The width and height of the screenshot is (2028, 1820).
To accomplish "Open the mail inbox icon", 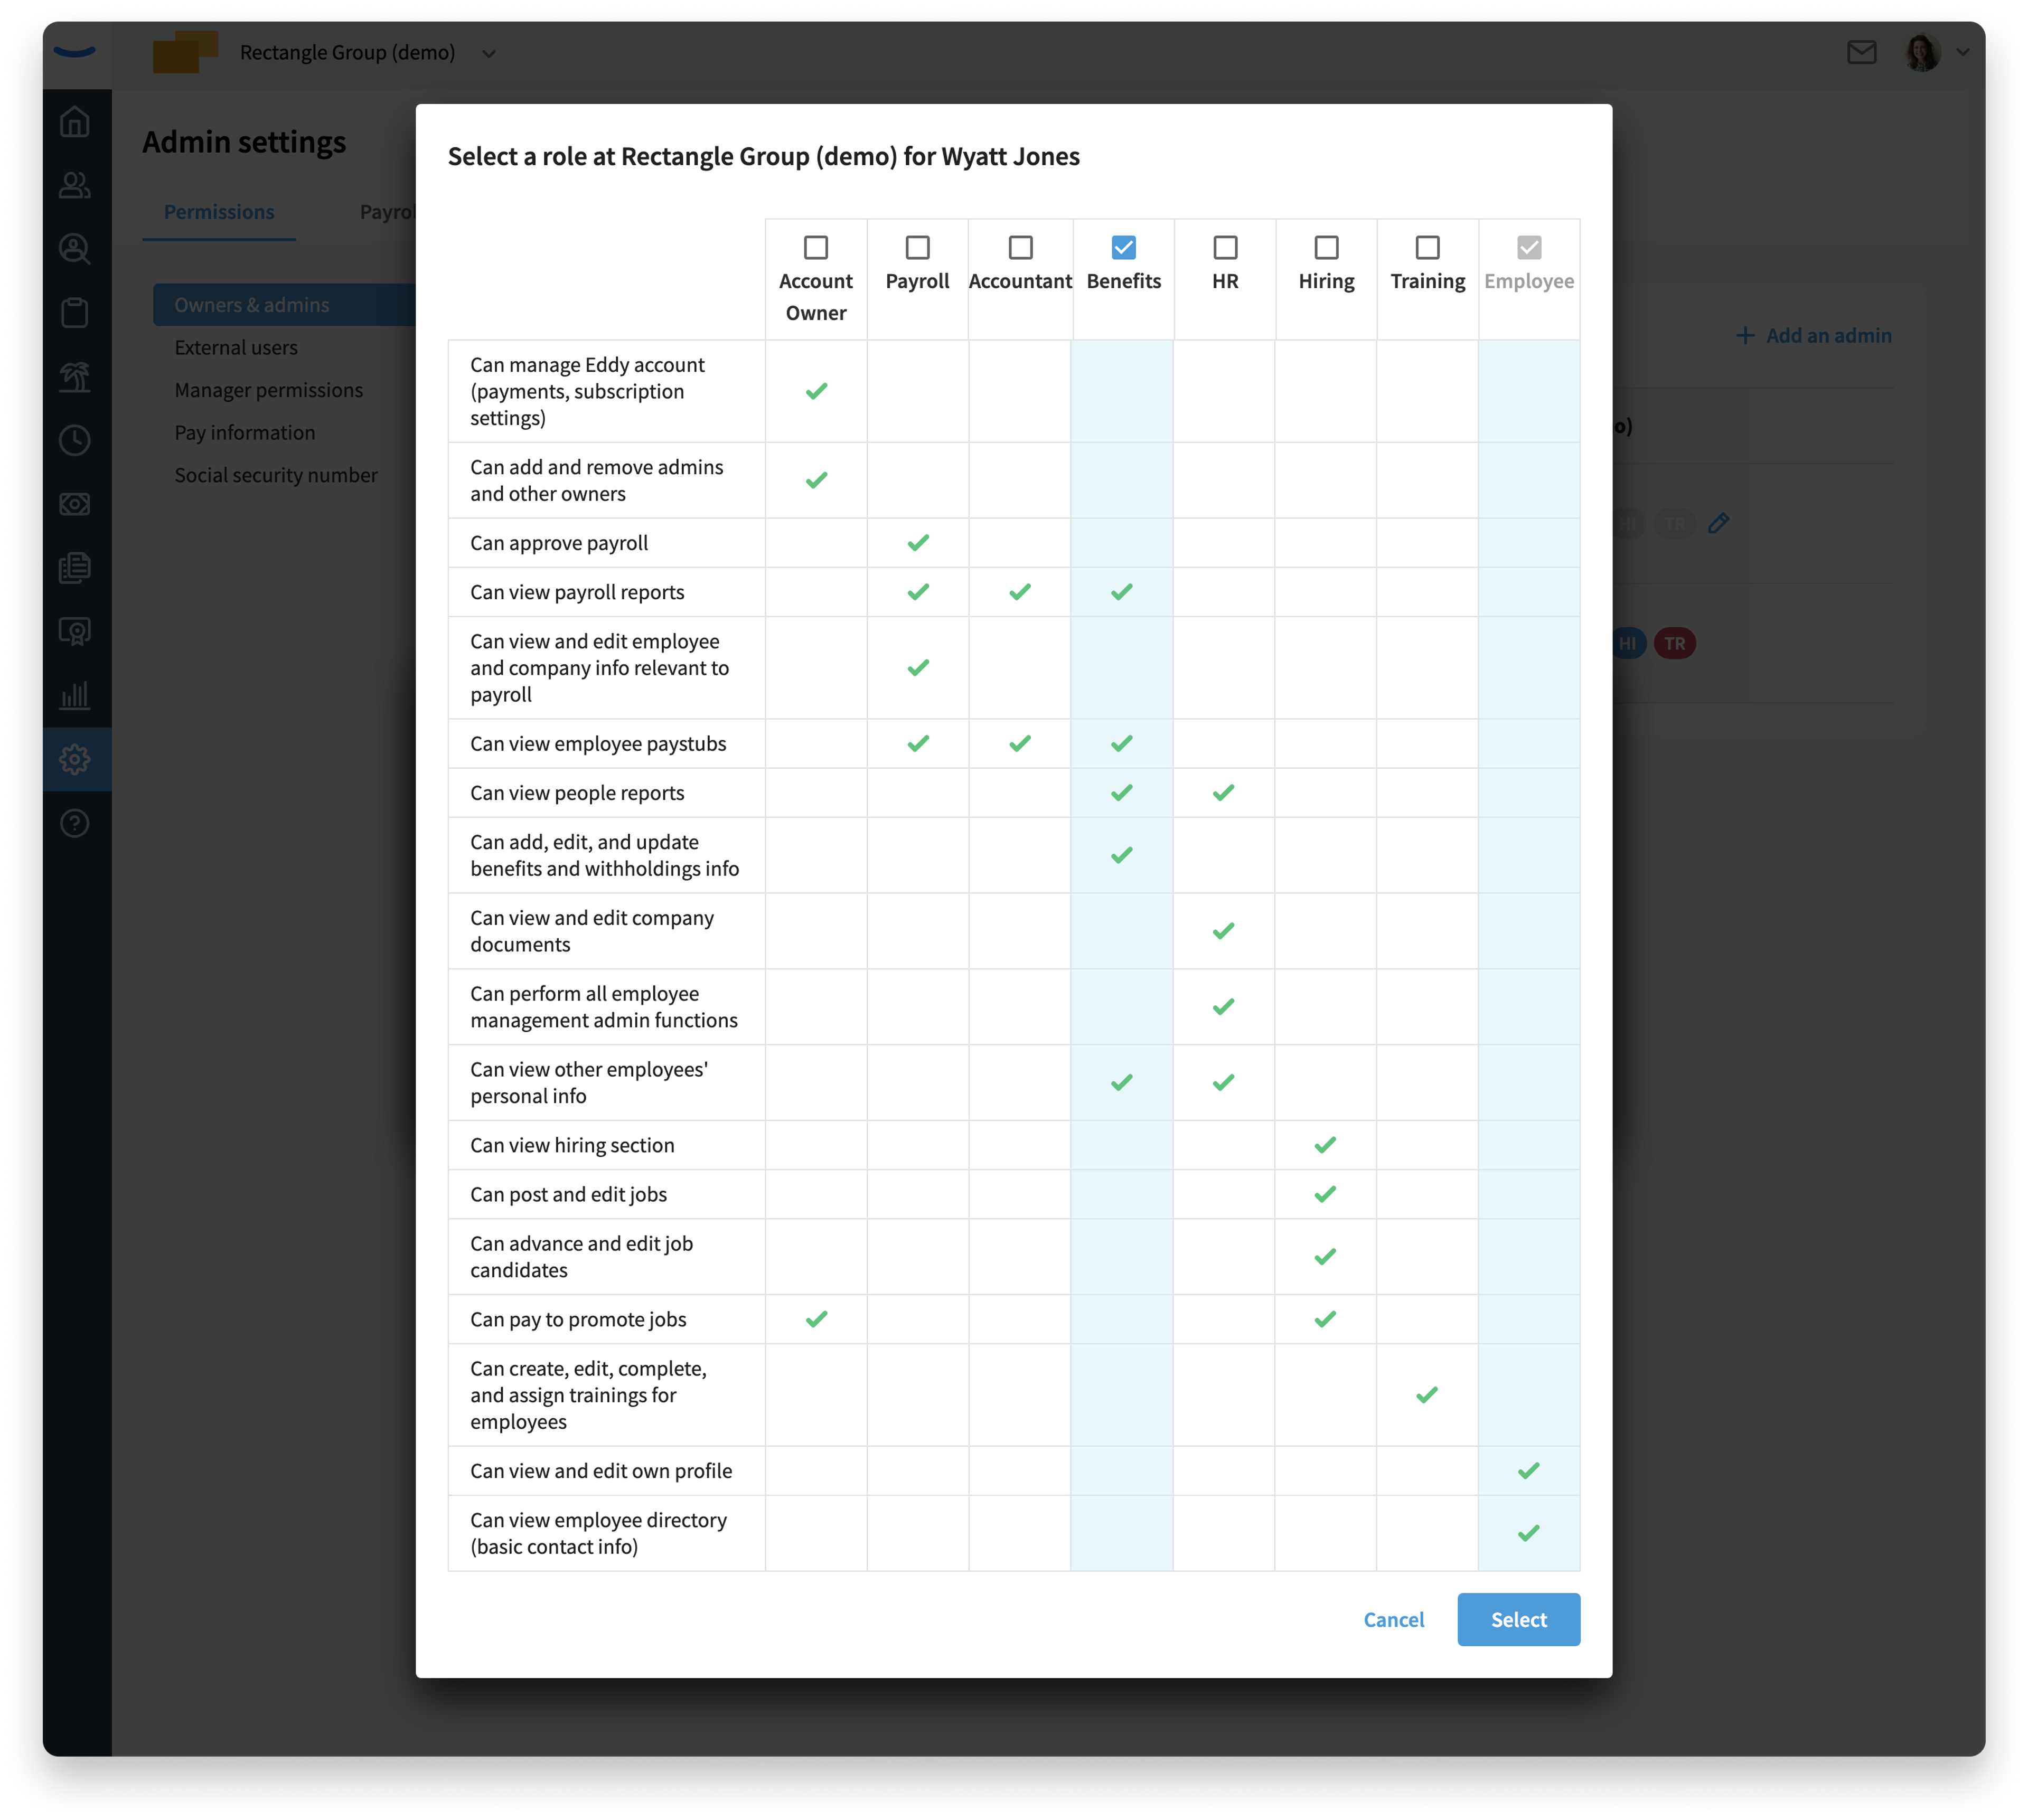I will tap(1862, 52).
